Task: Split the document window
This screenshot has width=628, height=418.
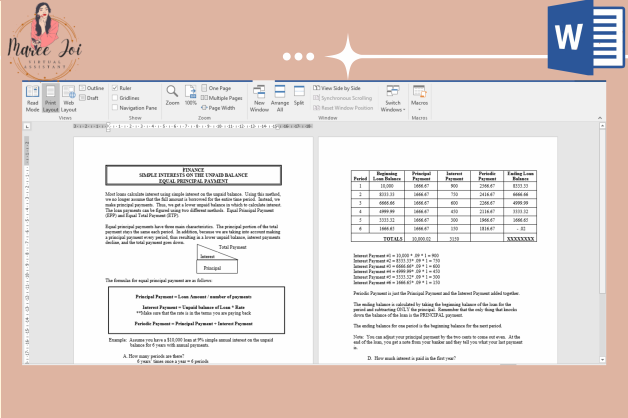Action: point(299,95)
